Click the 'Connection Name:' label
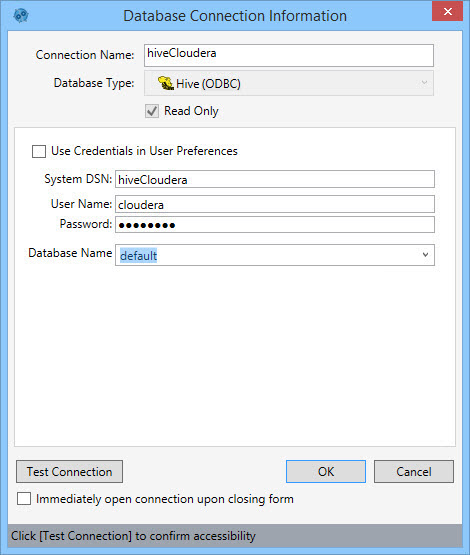Viewport: 470px width, 555px height. pos(85,55)
